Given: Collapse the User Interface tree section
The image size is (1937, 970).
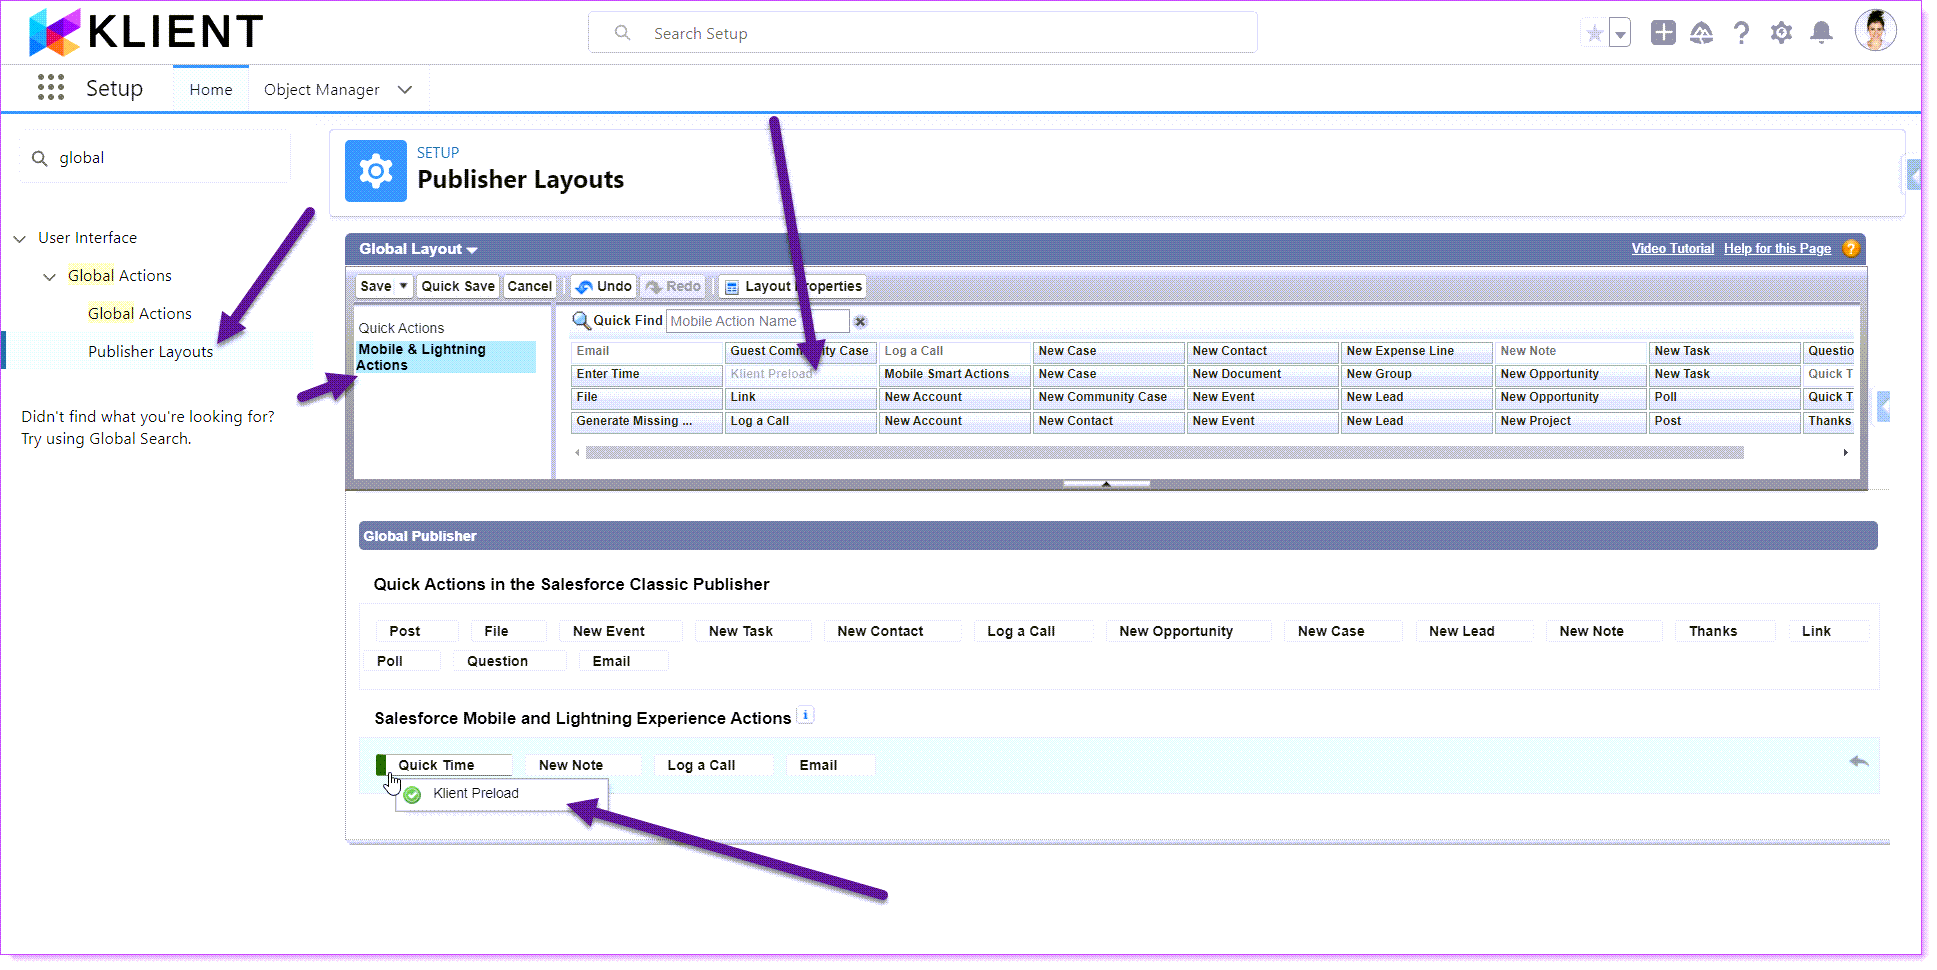Looking at the screenshot, I should coord(20,239).
